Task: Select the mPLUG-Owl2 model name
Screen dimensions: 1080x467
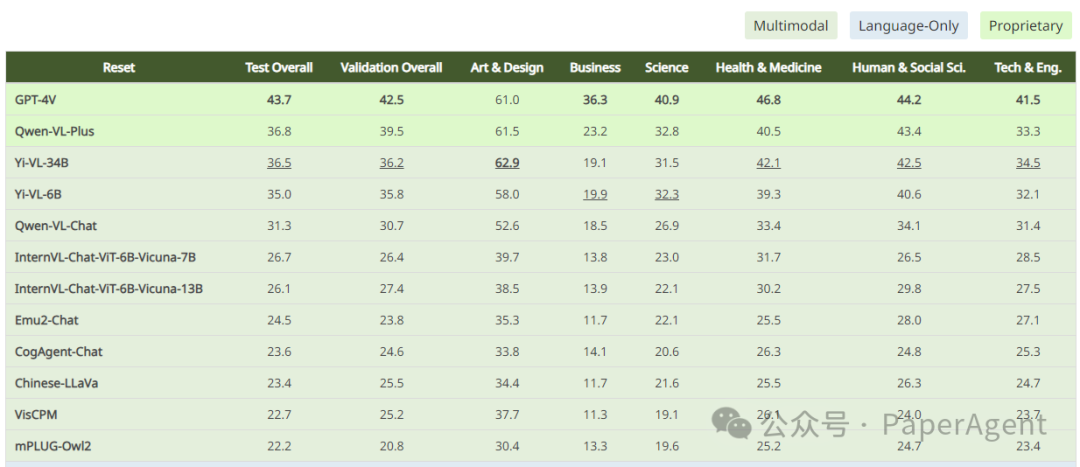Action: coord(53,446)
